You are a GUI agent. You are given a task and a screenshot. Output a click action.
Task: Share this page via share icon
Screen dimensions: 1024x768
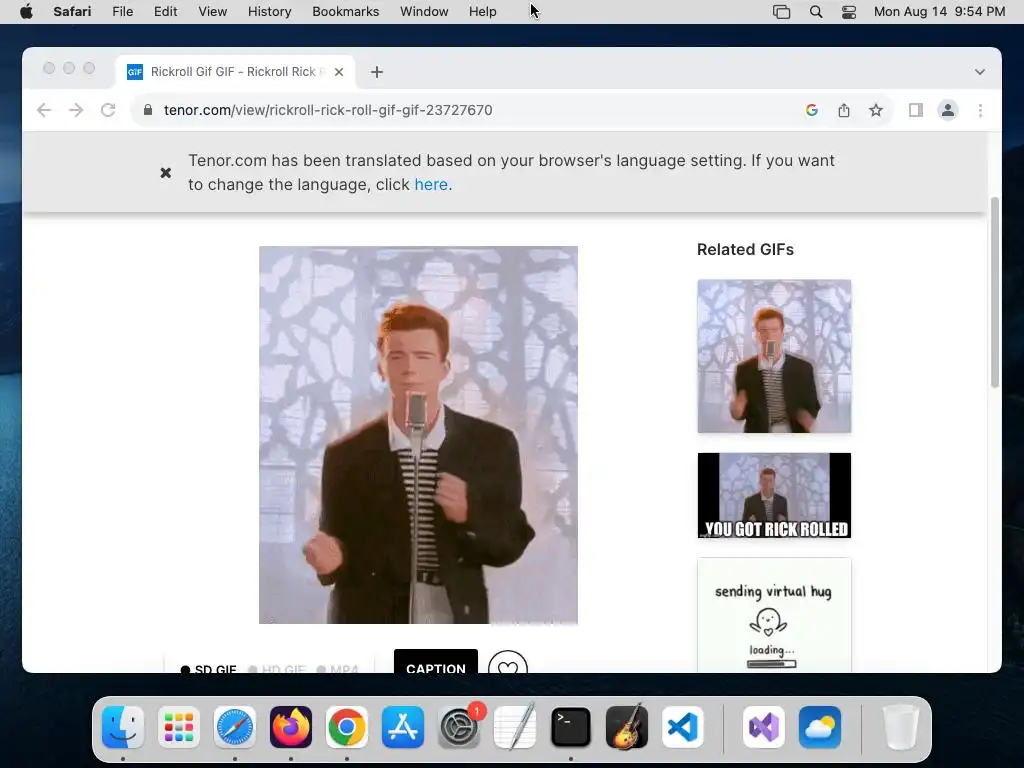[x=844, y=110]
